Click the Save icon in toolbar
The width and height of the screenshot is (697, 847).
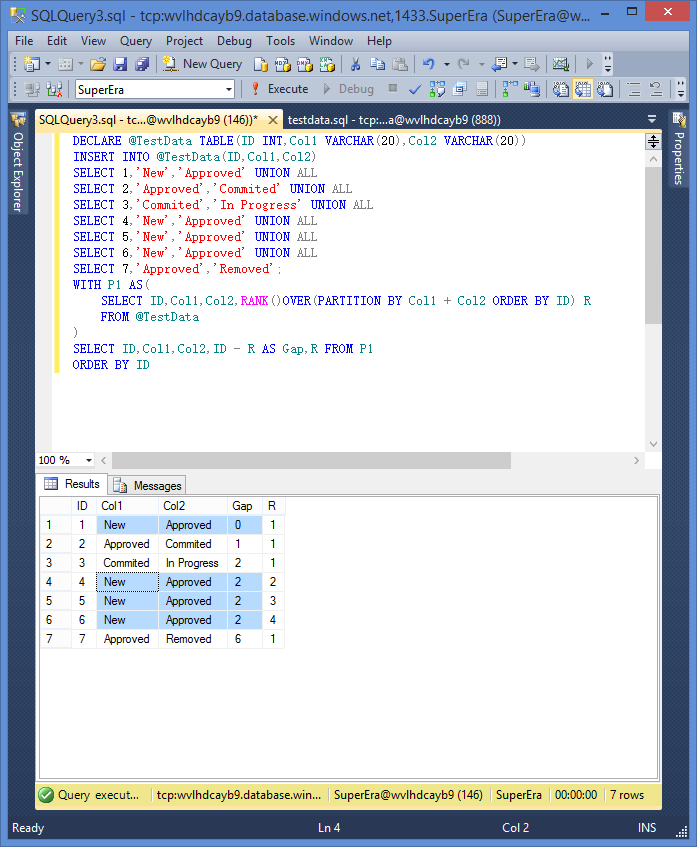coord(120,64)
